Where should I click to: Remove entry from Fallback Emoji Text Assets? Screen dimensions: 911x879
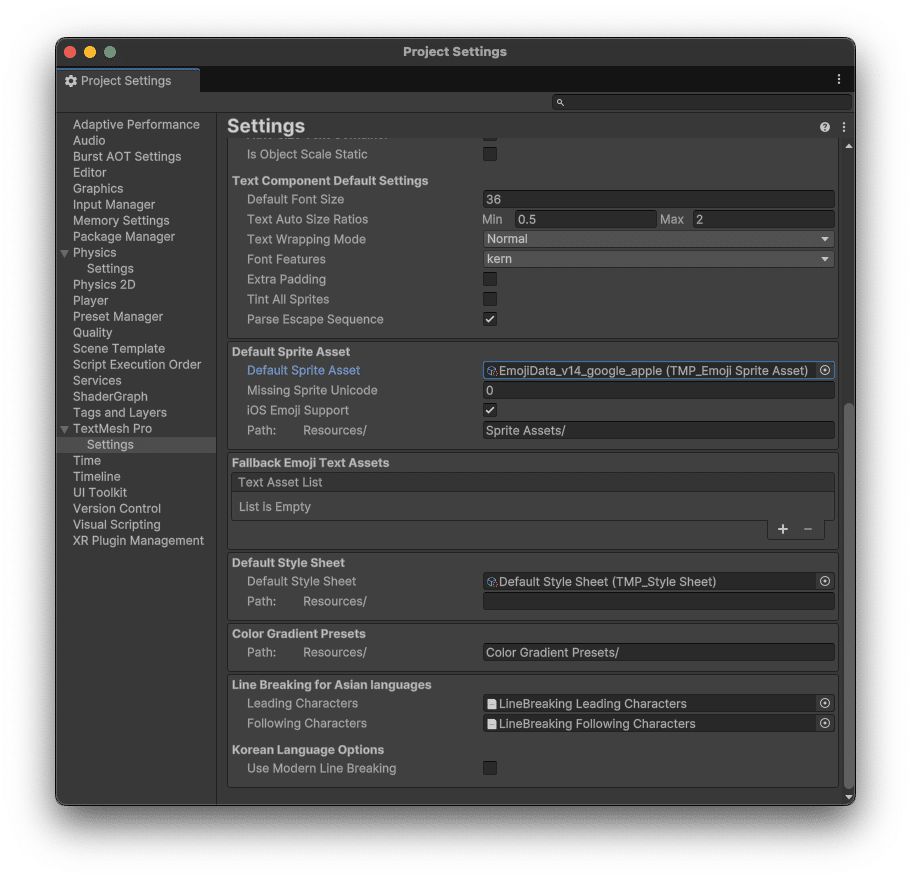click(x=808, y=529)
